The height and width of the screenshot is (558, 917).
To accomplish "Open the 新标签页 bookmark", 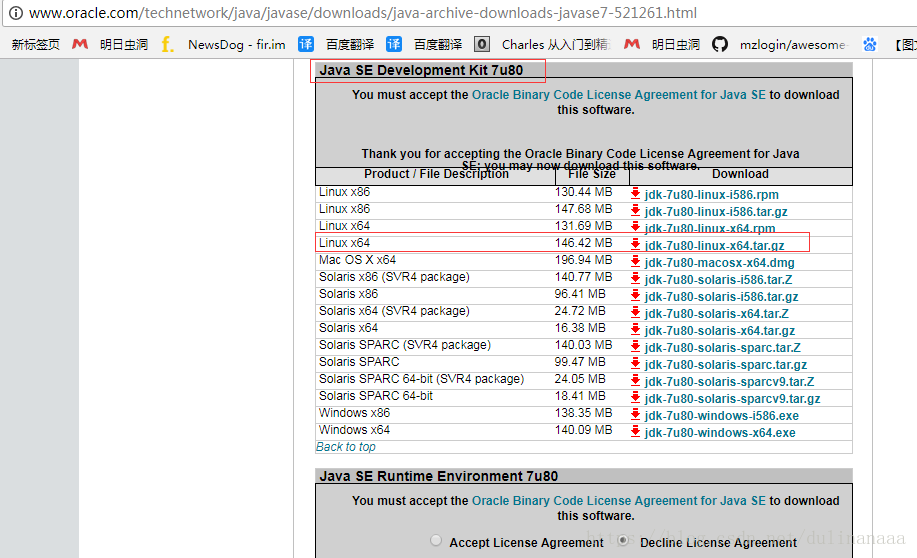I will click(35, 44).
